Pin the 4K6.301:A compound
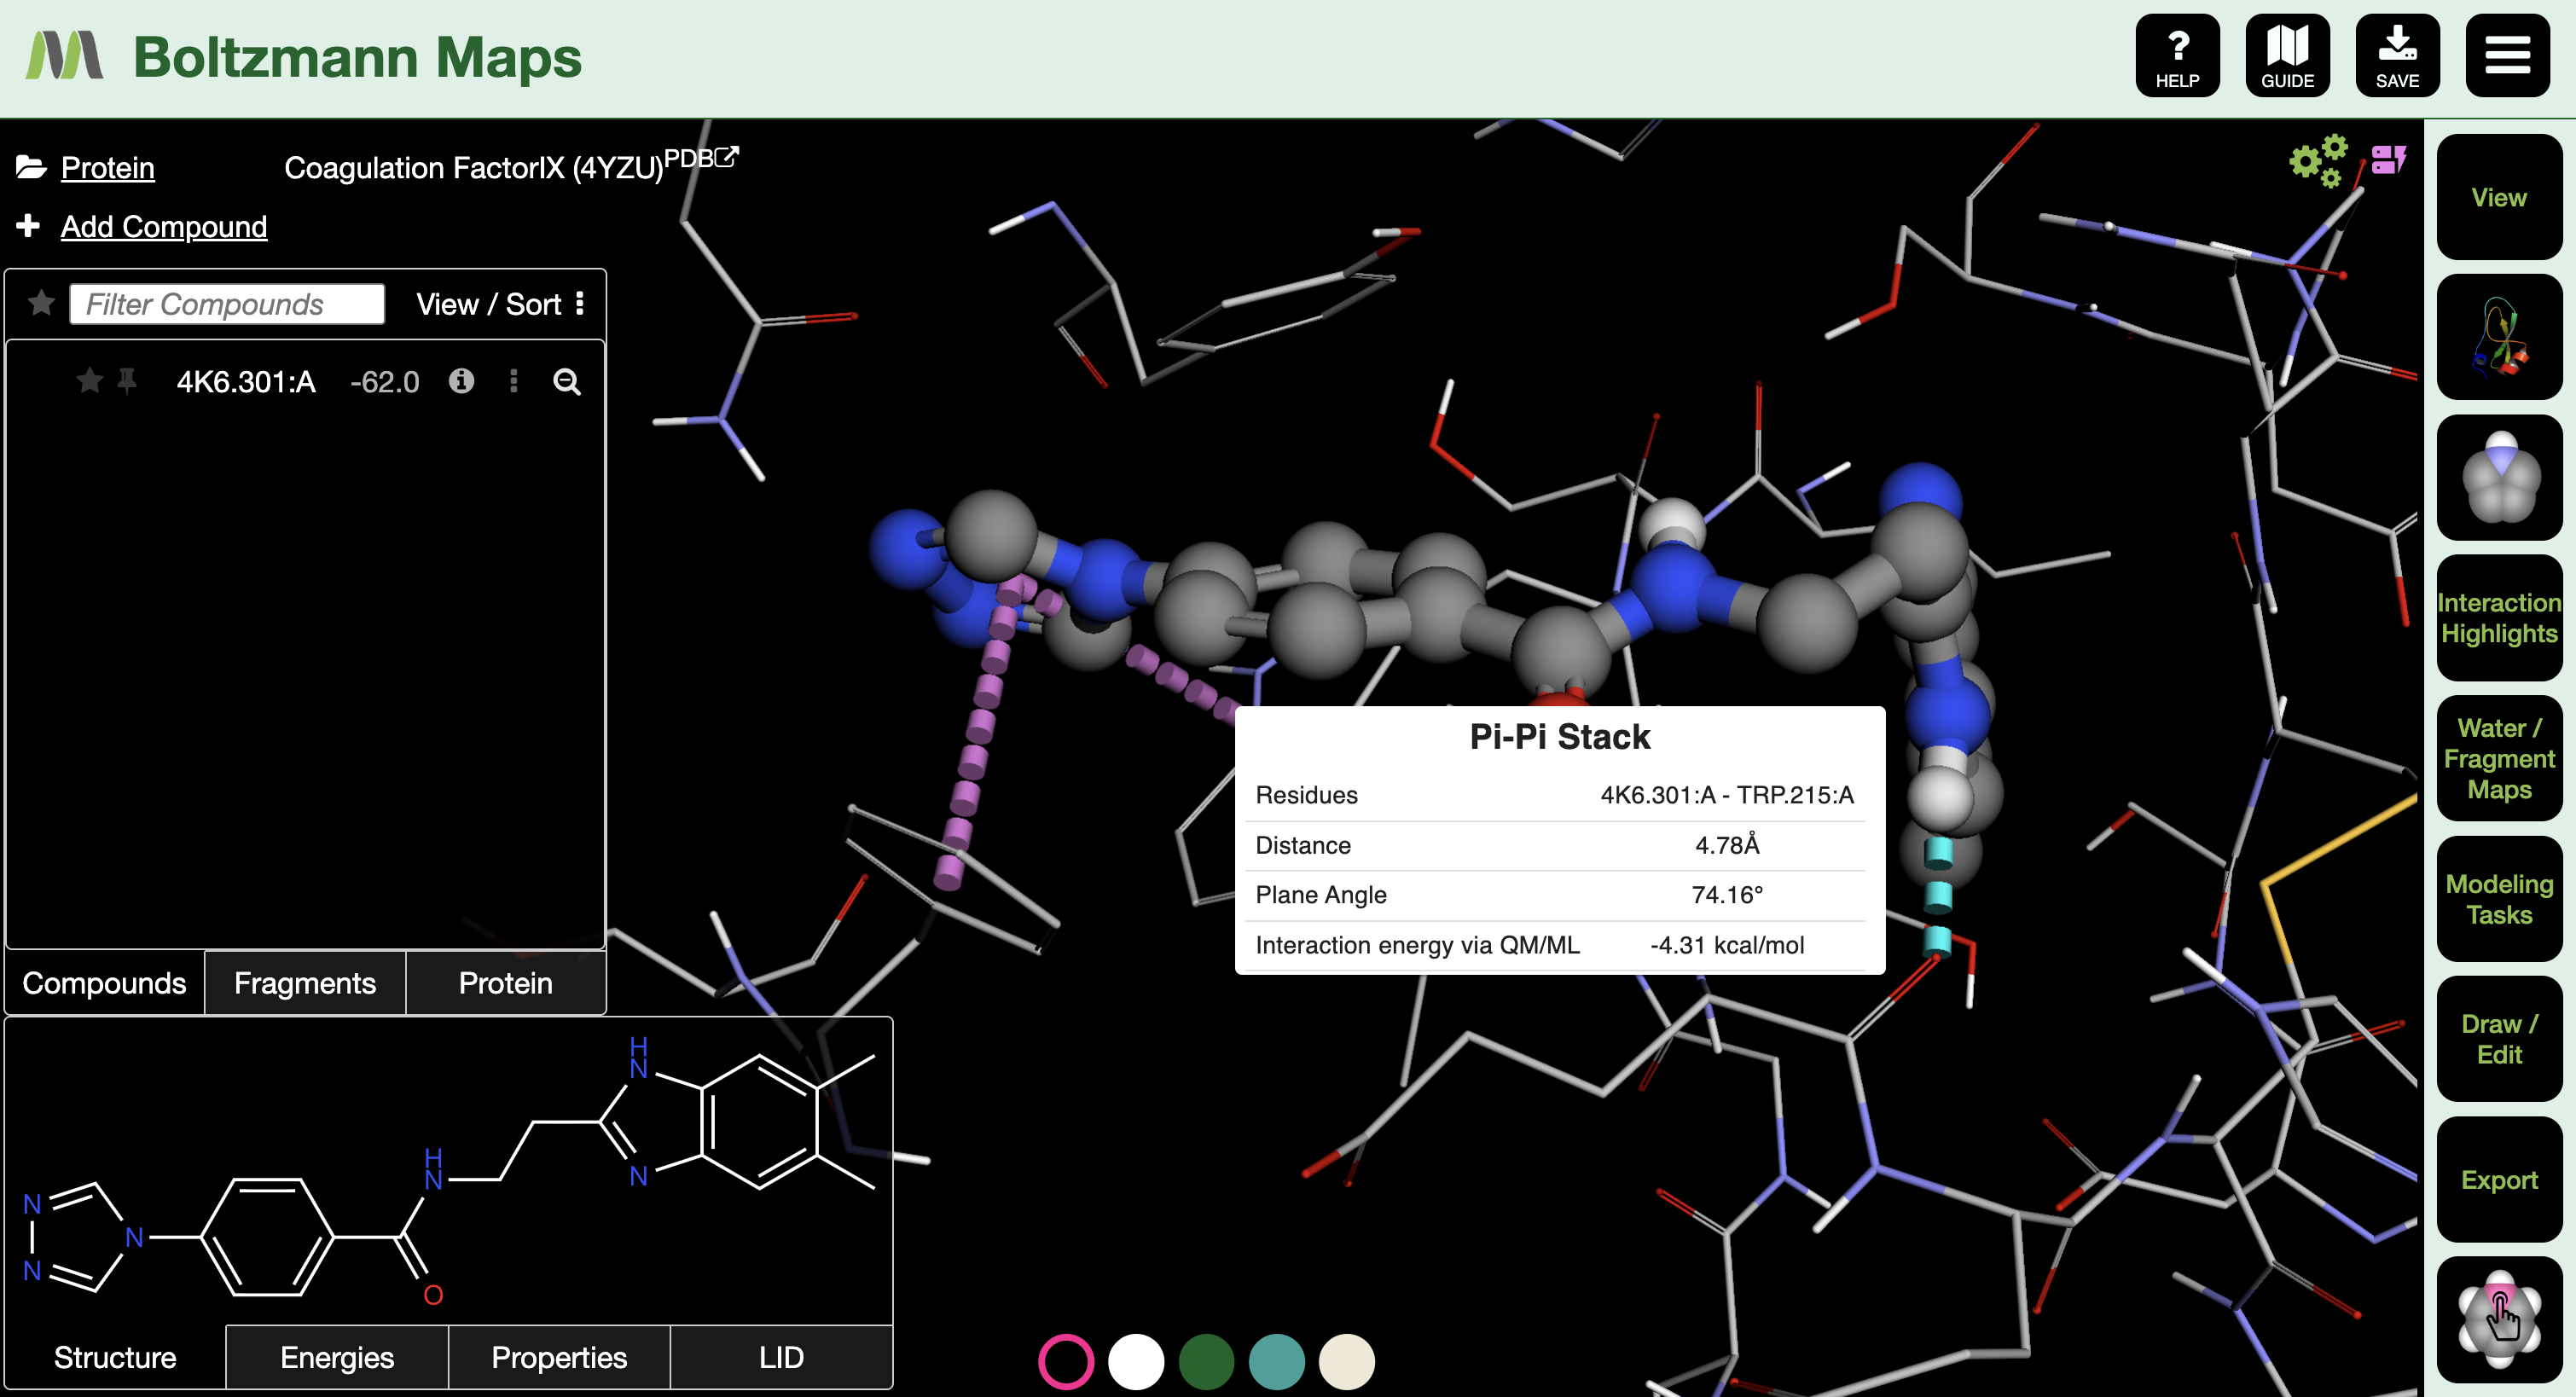This screenshot has height=1397, width=2576. click(x=127, y=380)
